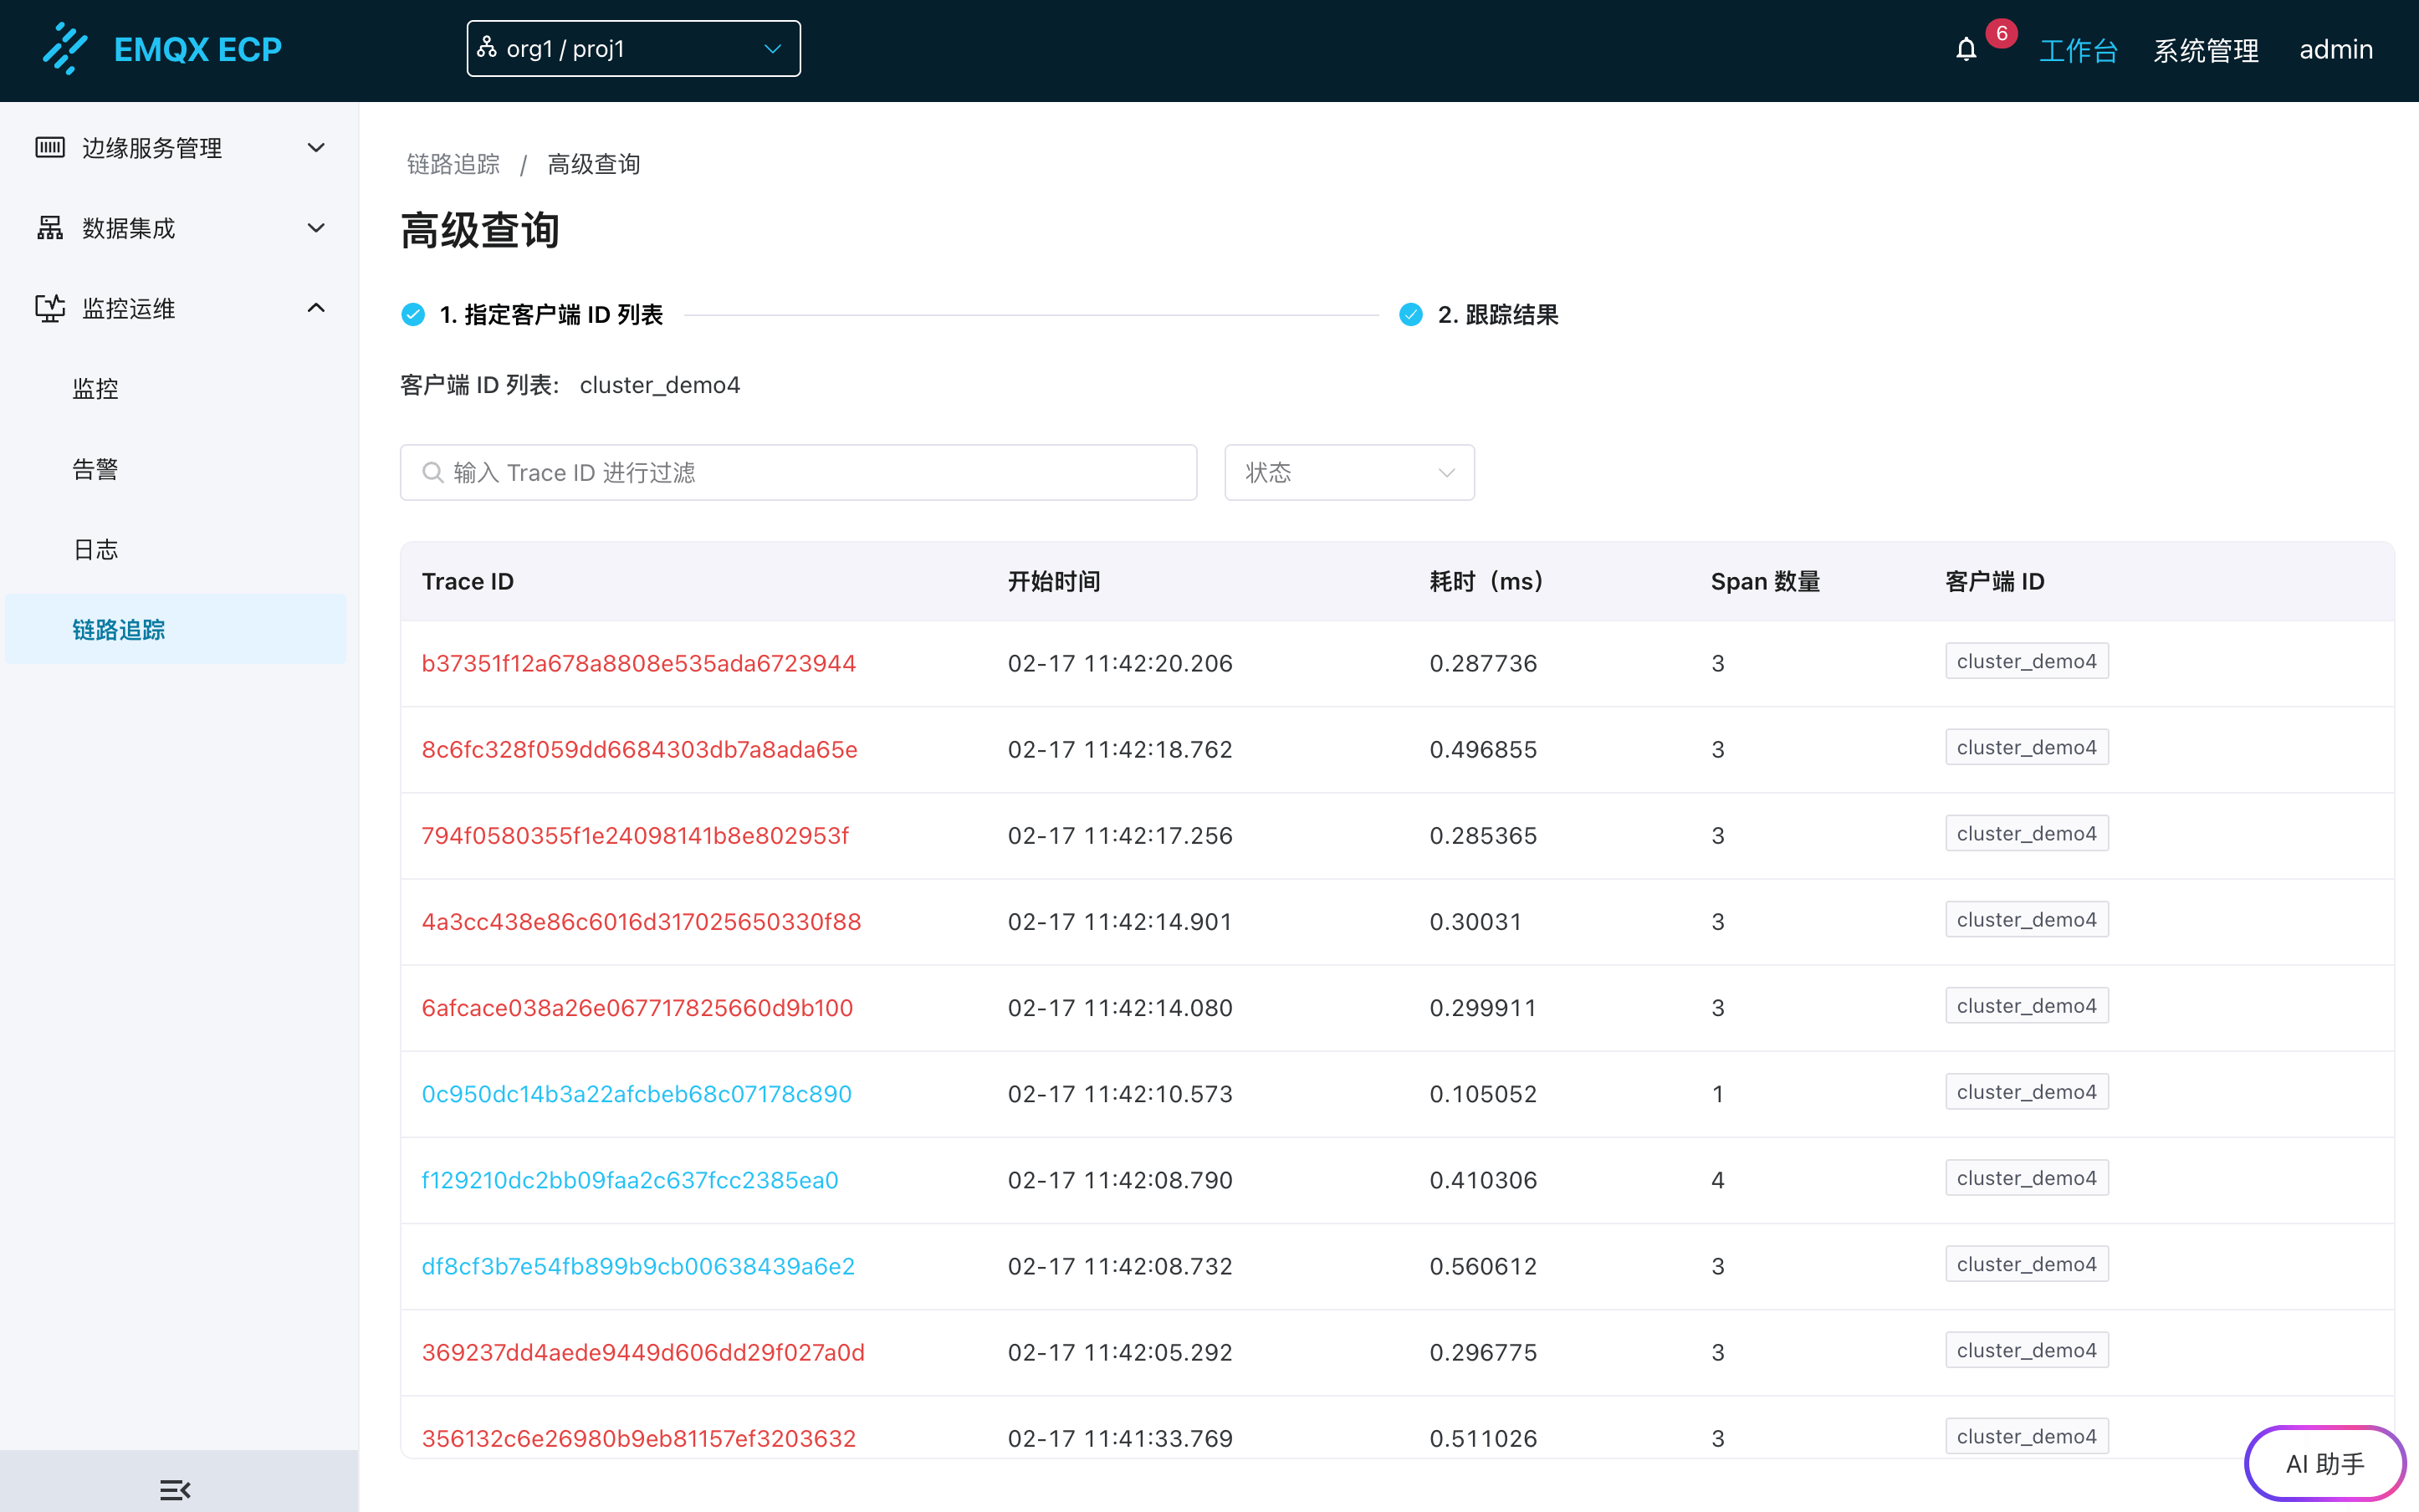Switch to the 系统管理 top menu

click(2205, 50)
